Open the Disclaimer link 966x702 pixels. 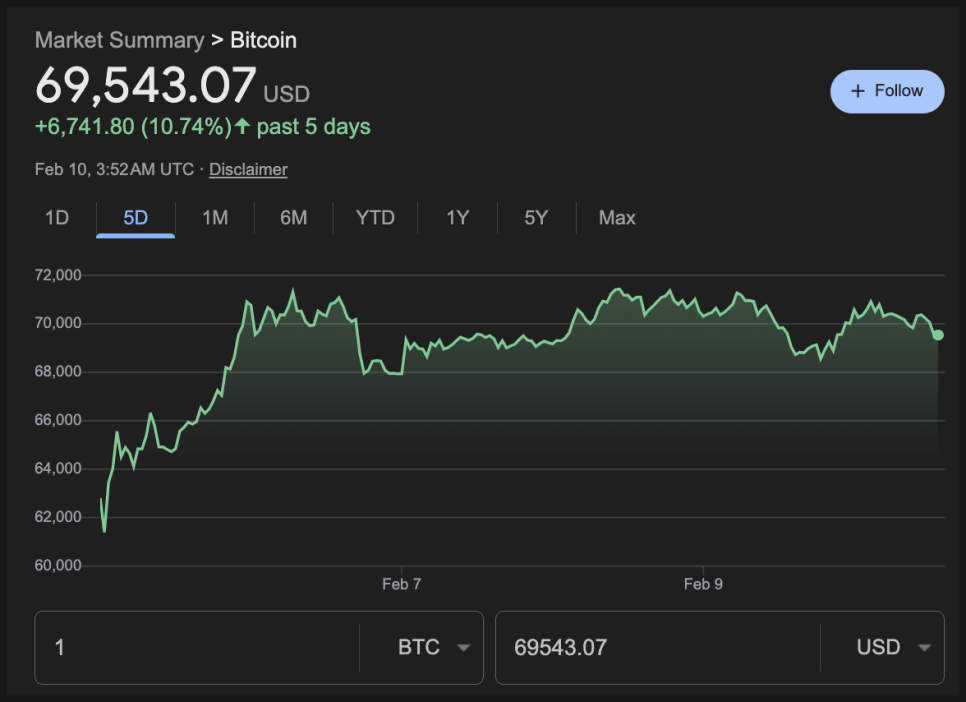248,169
